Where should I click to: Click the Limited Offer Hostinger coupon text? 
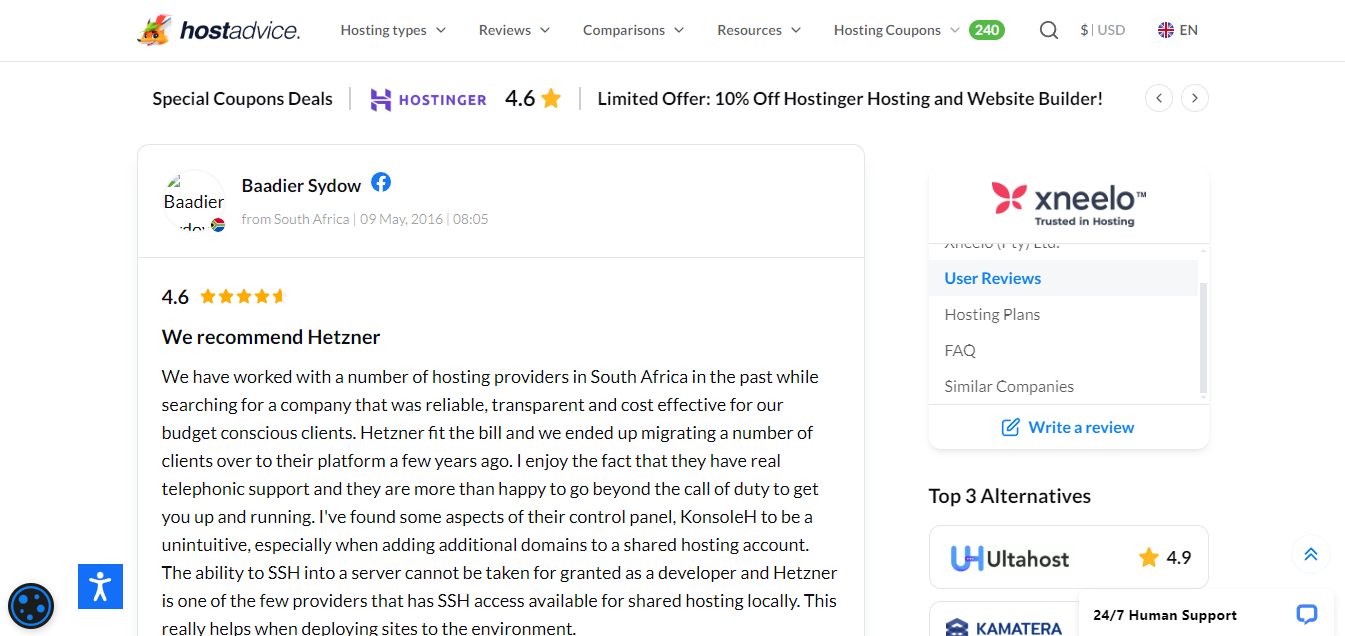[x=850, y=98]
